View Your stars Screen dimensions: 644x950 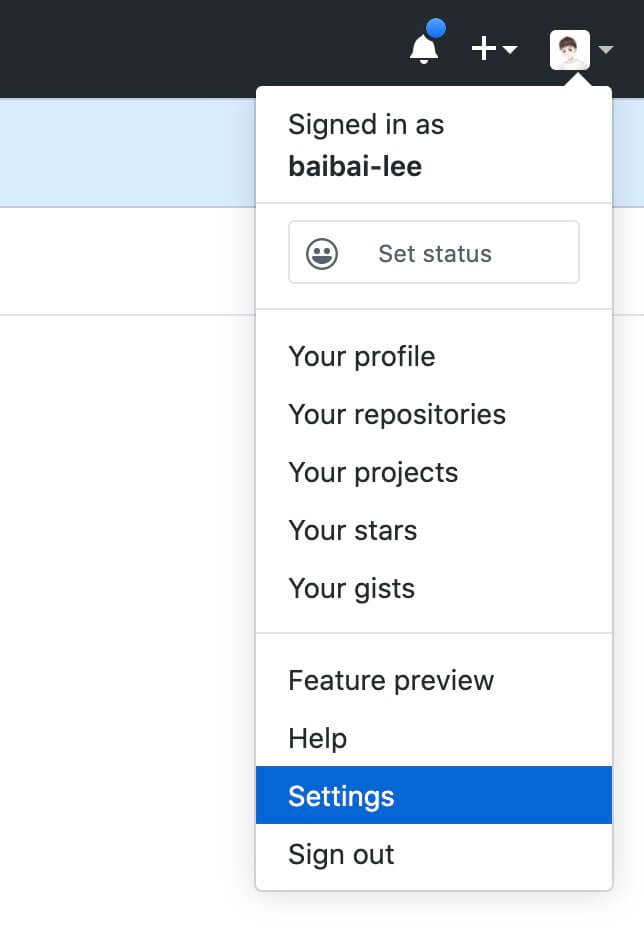coord(352,530)
